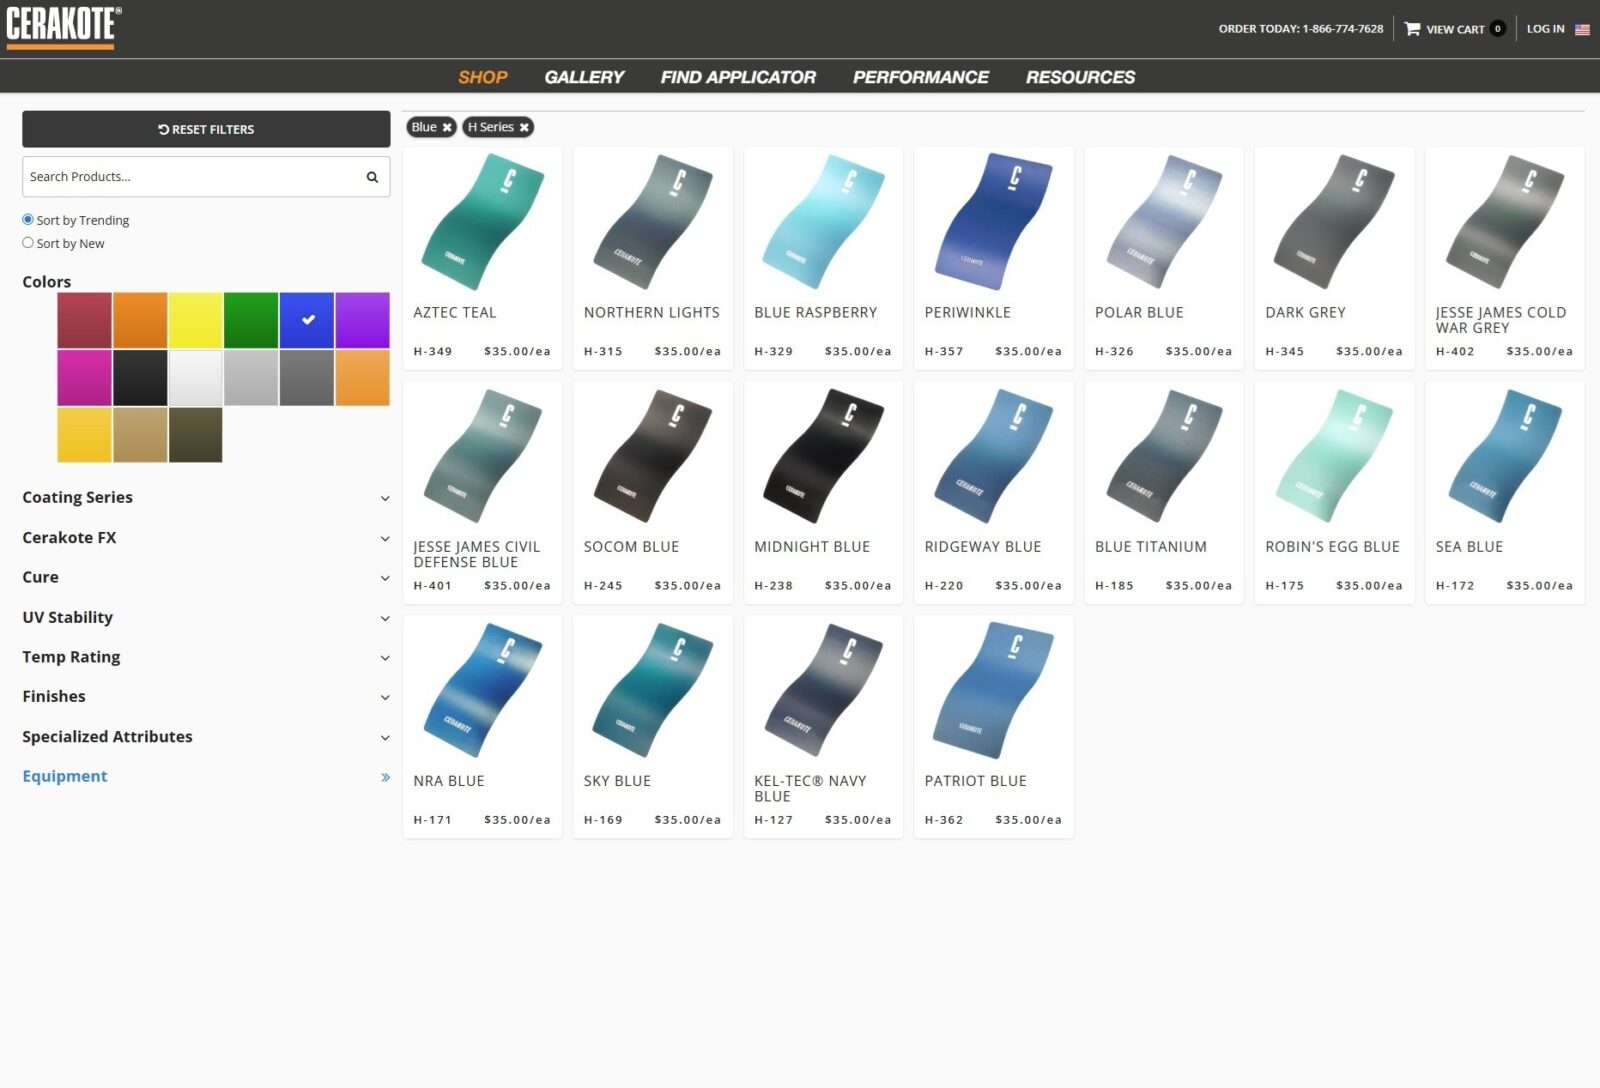Open the Polar Blue swatch image

[x=1164, y=221]
